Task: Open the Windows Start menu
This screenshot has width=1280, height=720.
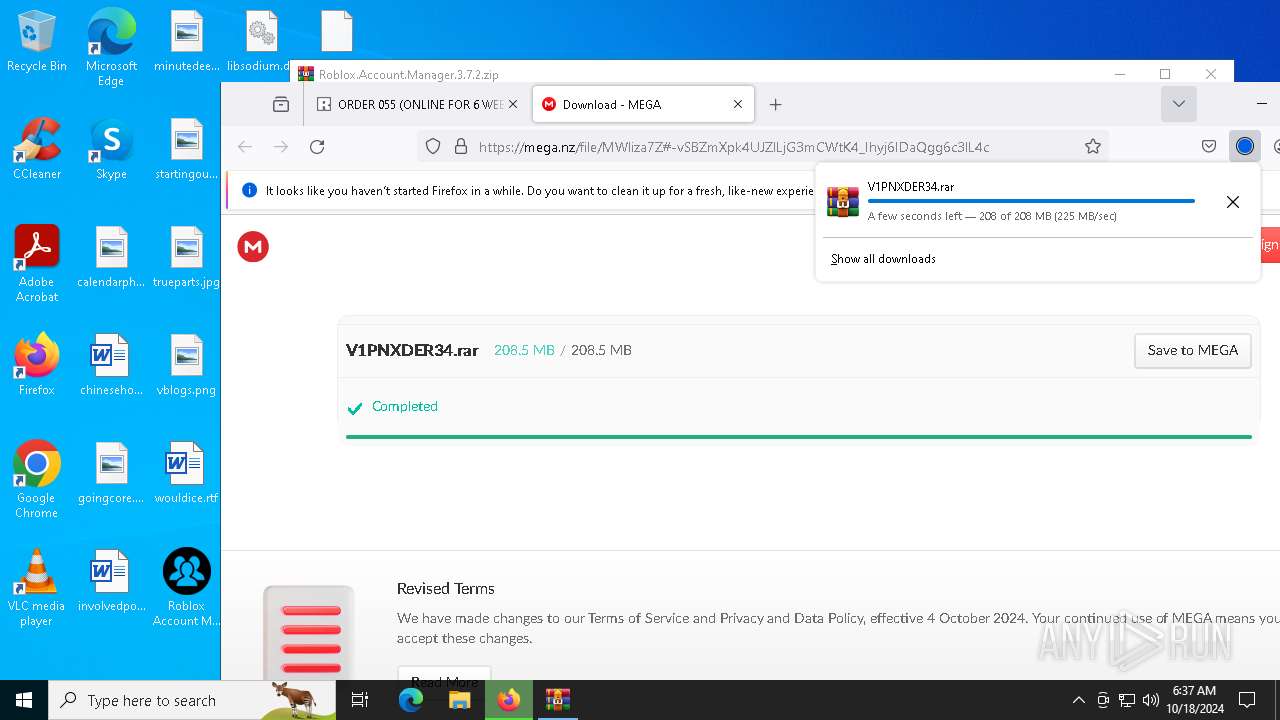Action: (24, 700)
